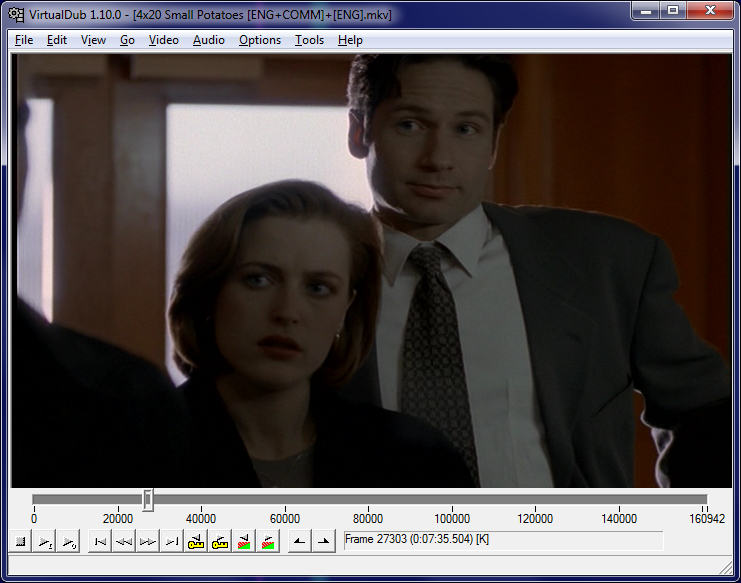The width and height of the screenshot is (741, 583).
Task: Open the Audio menu
Action: (208, 40)
